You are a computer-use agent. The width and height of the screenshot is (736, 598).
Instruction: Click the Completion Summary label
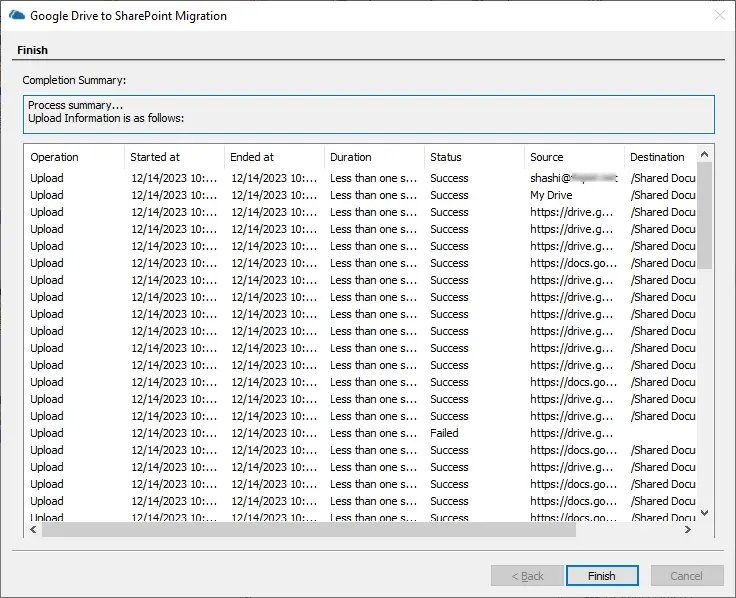coord(74,80)
